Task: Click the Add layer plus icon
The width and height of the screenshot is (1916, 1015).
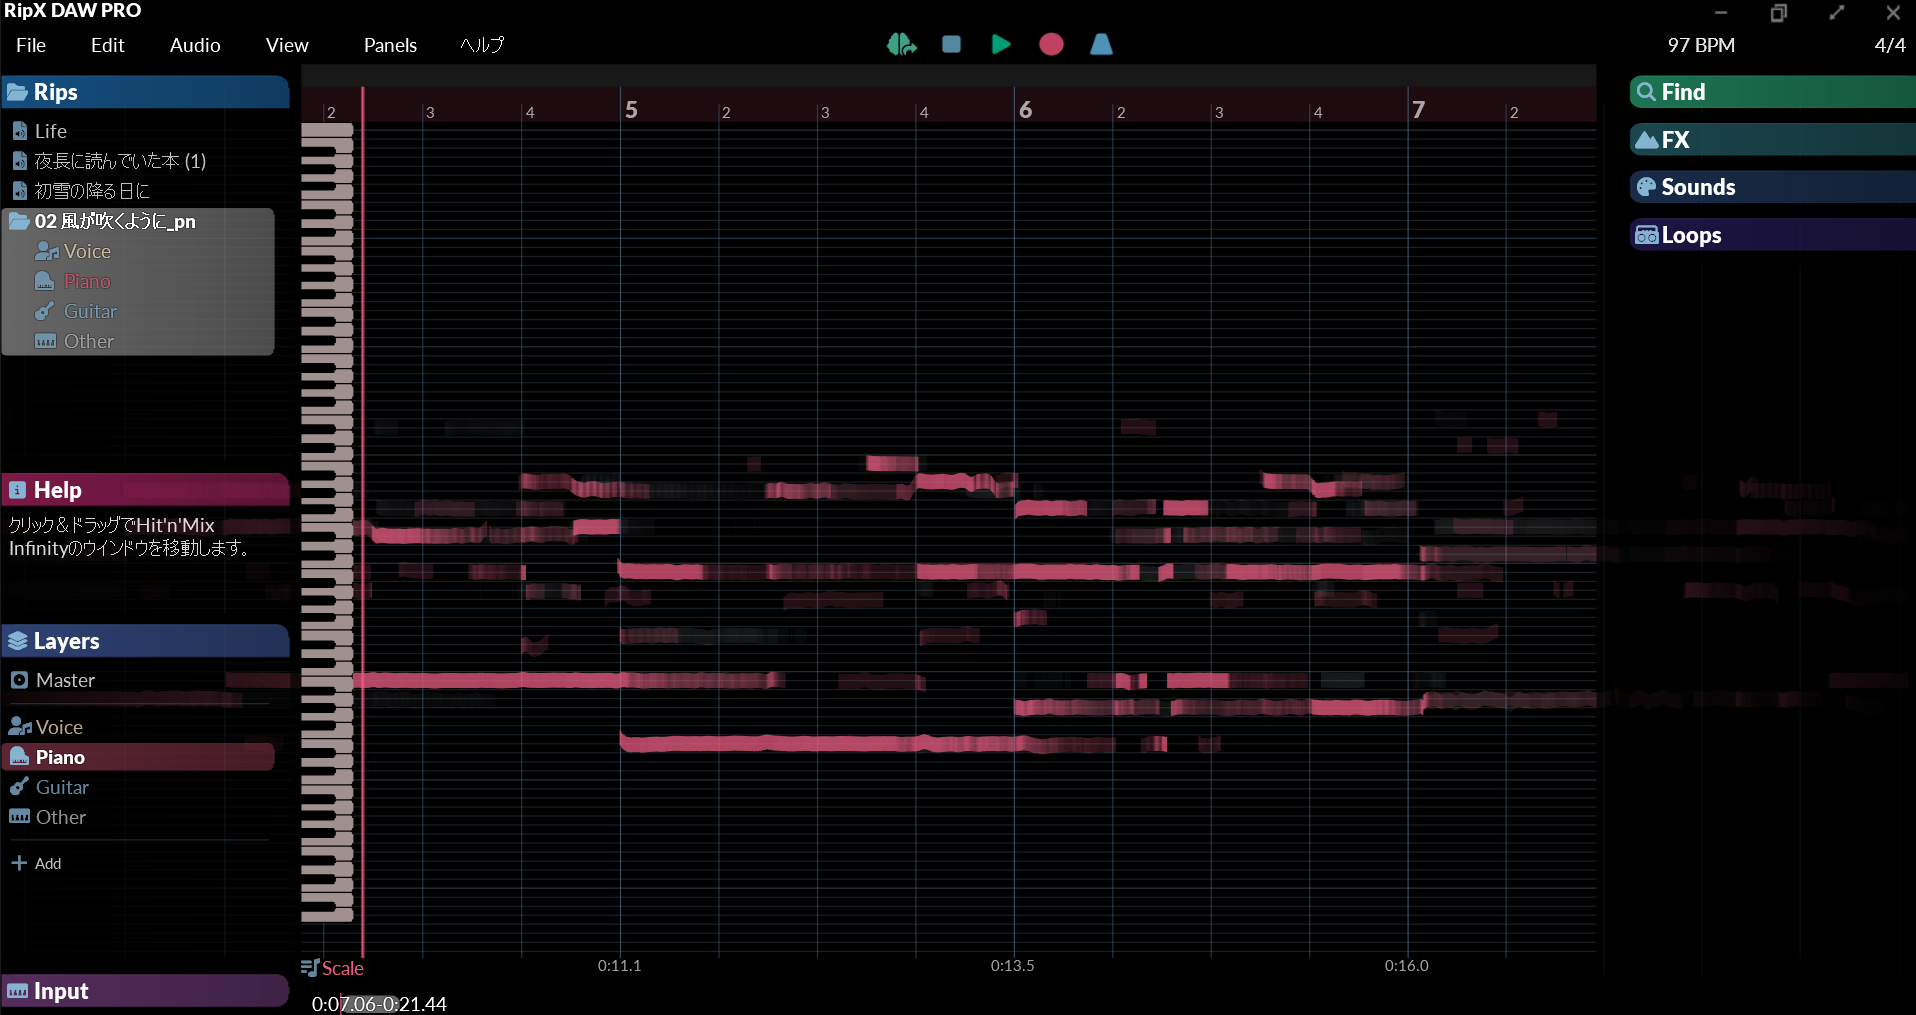Action: pos(19,863)
